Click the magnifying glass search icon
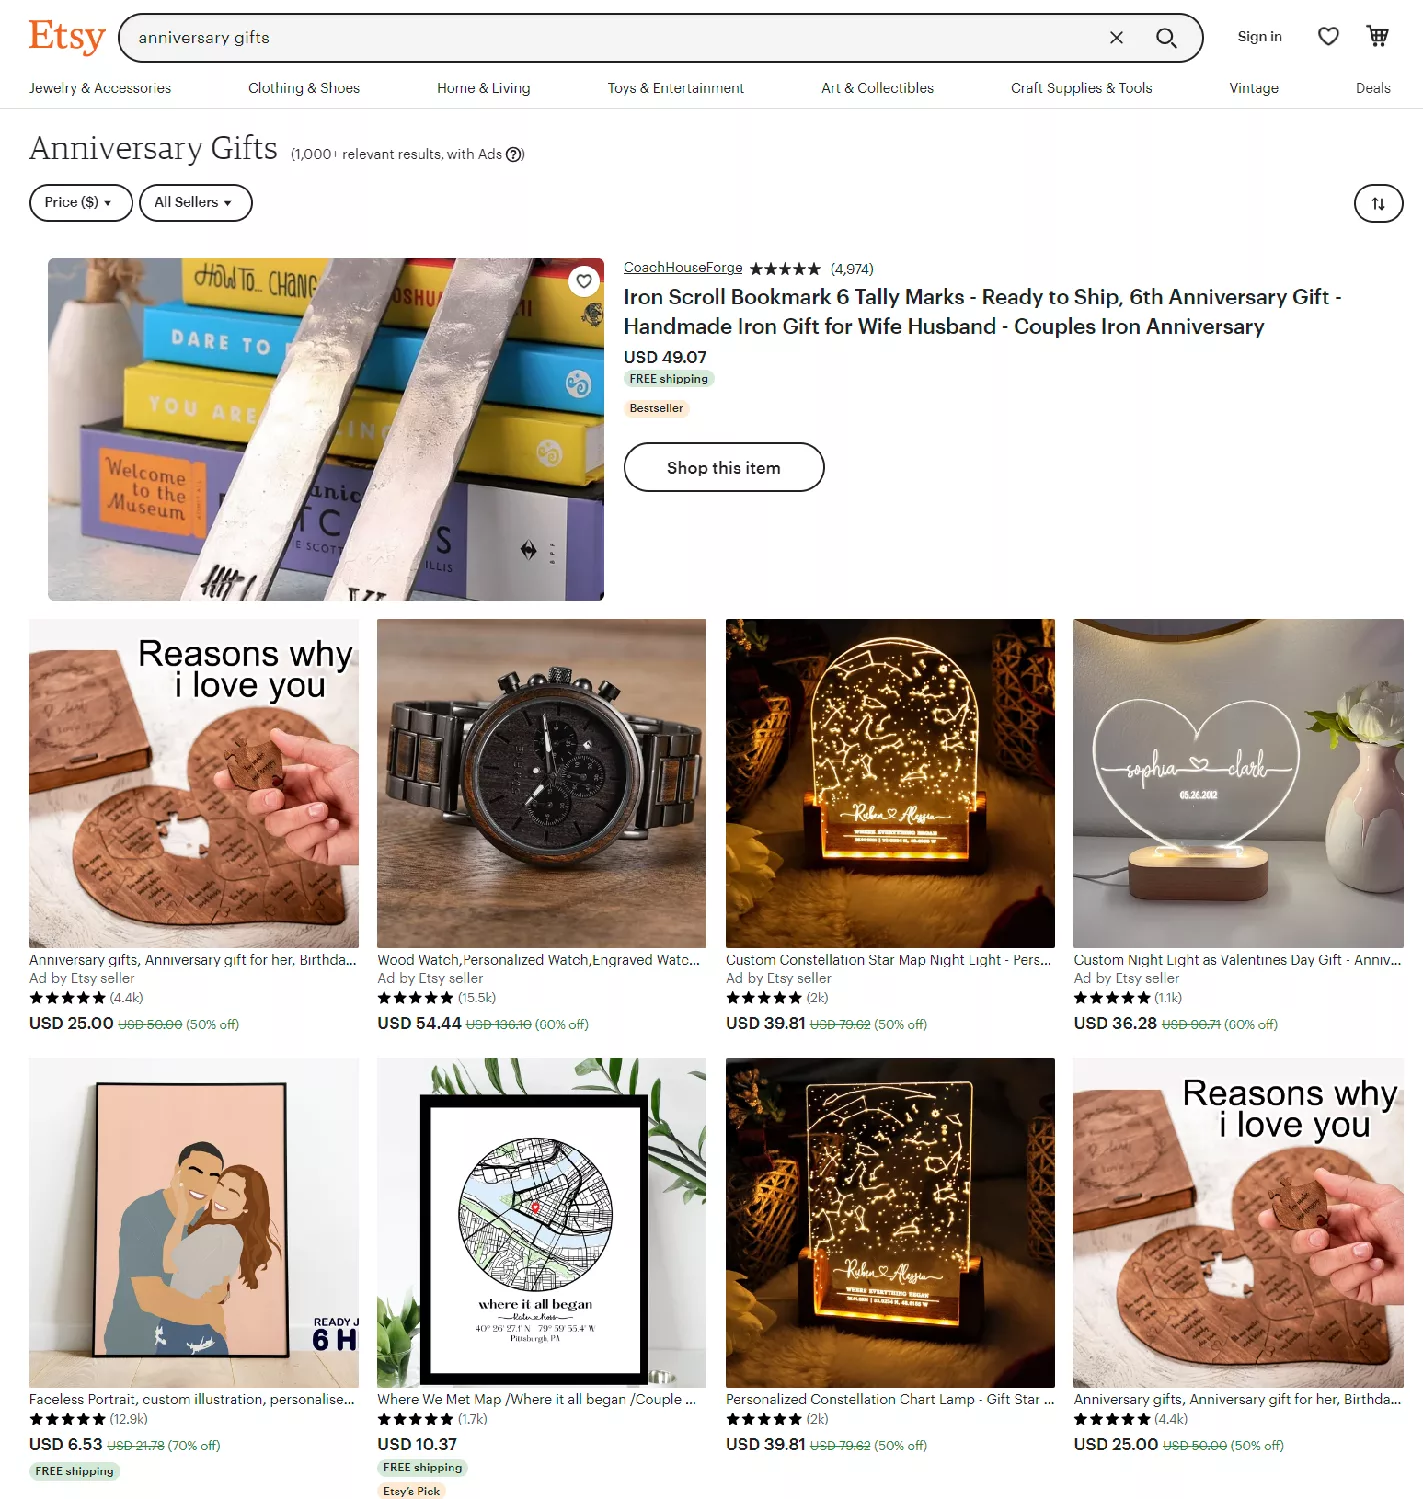Image resolution: width=1423 pixels, height=1499 pixels. pos(1166,38)
